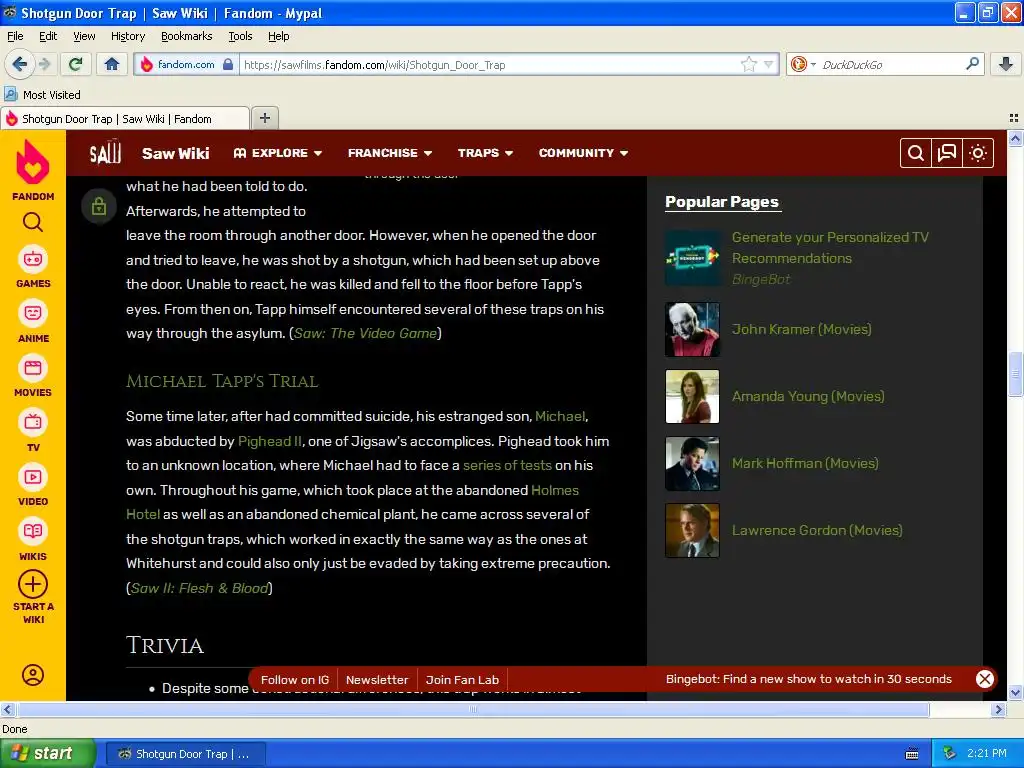Open the View menu
The image size is (1024, 768).
tap(84, 36)
